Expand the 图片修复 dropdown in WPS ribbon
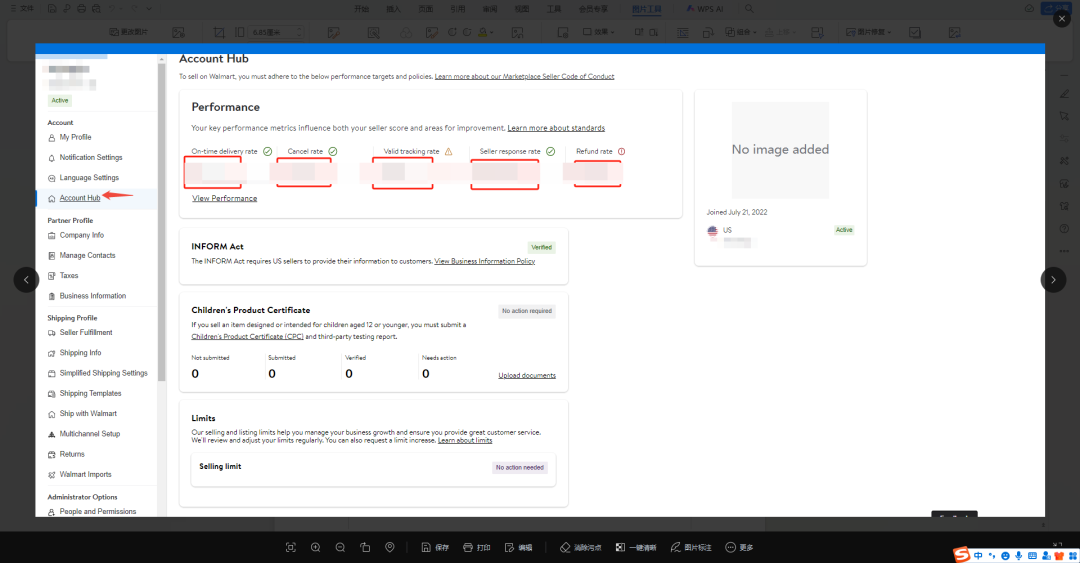This screenshot has width=1080, height=563. 869,32
